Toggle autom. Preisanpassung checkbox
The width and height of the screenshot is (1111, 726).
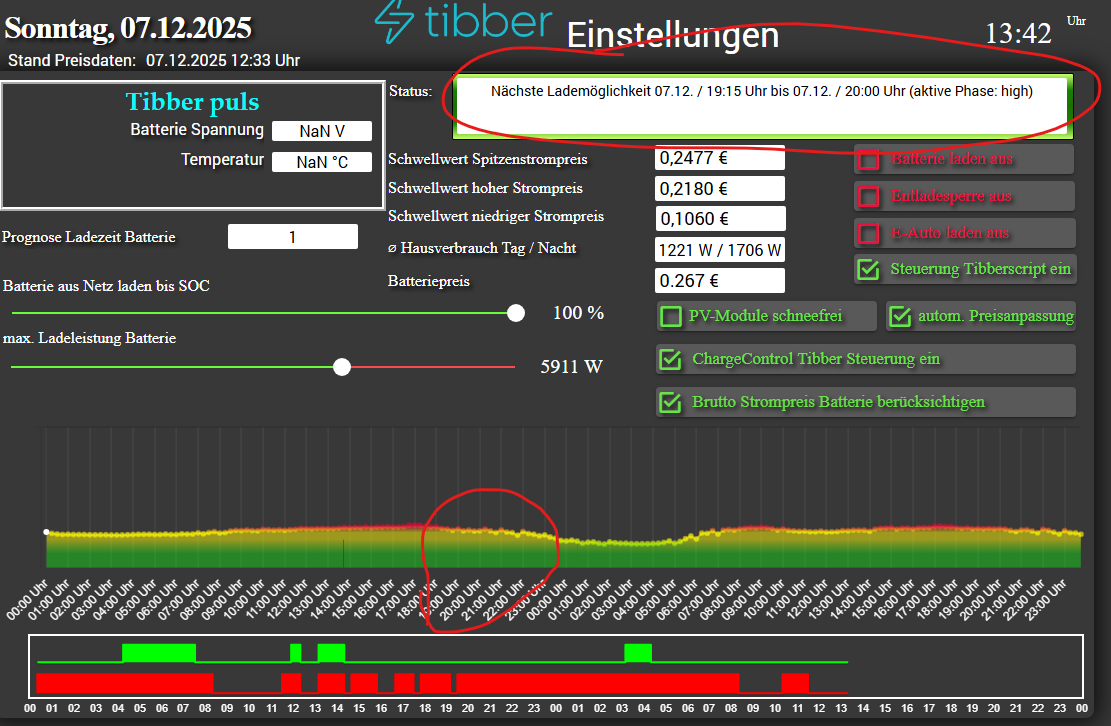(900, 316)
